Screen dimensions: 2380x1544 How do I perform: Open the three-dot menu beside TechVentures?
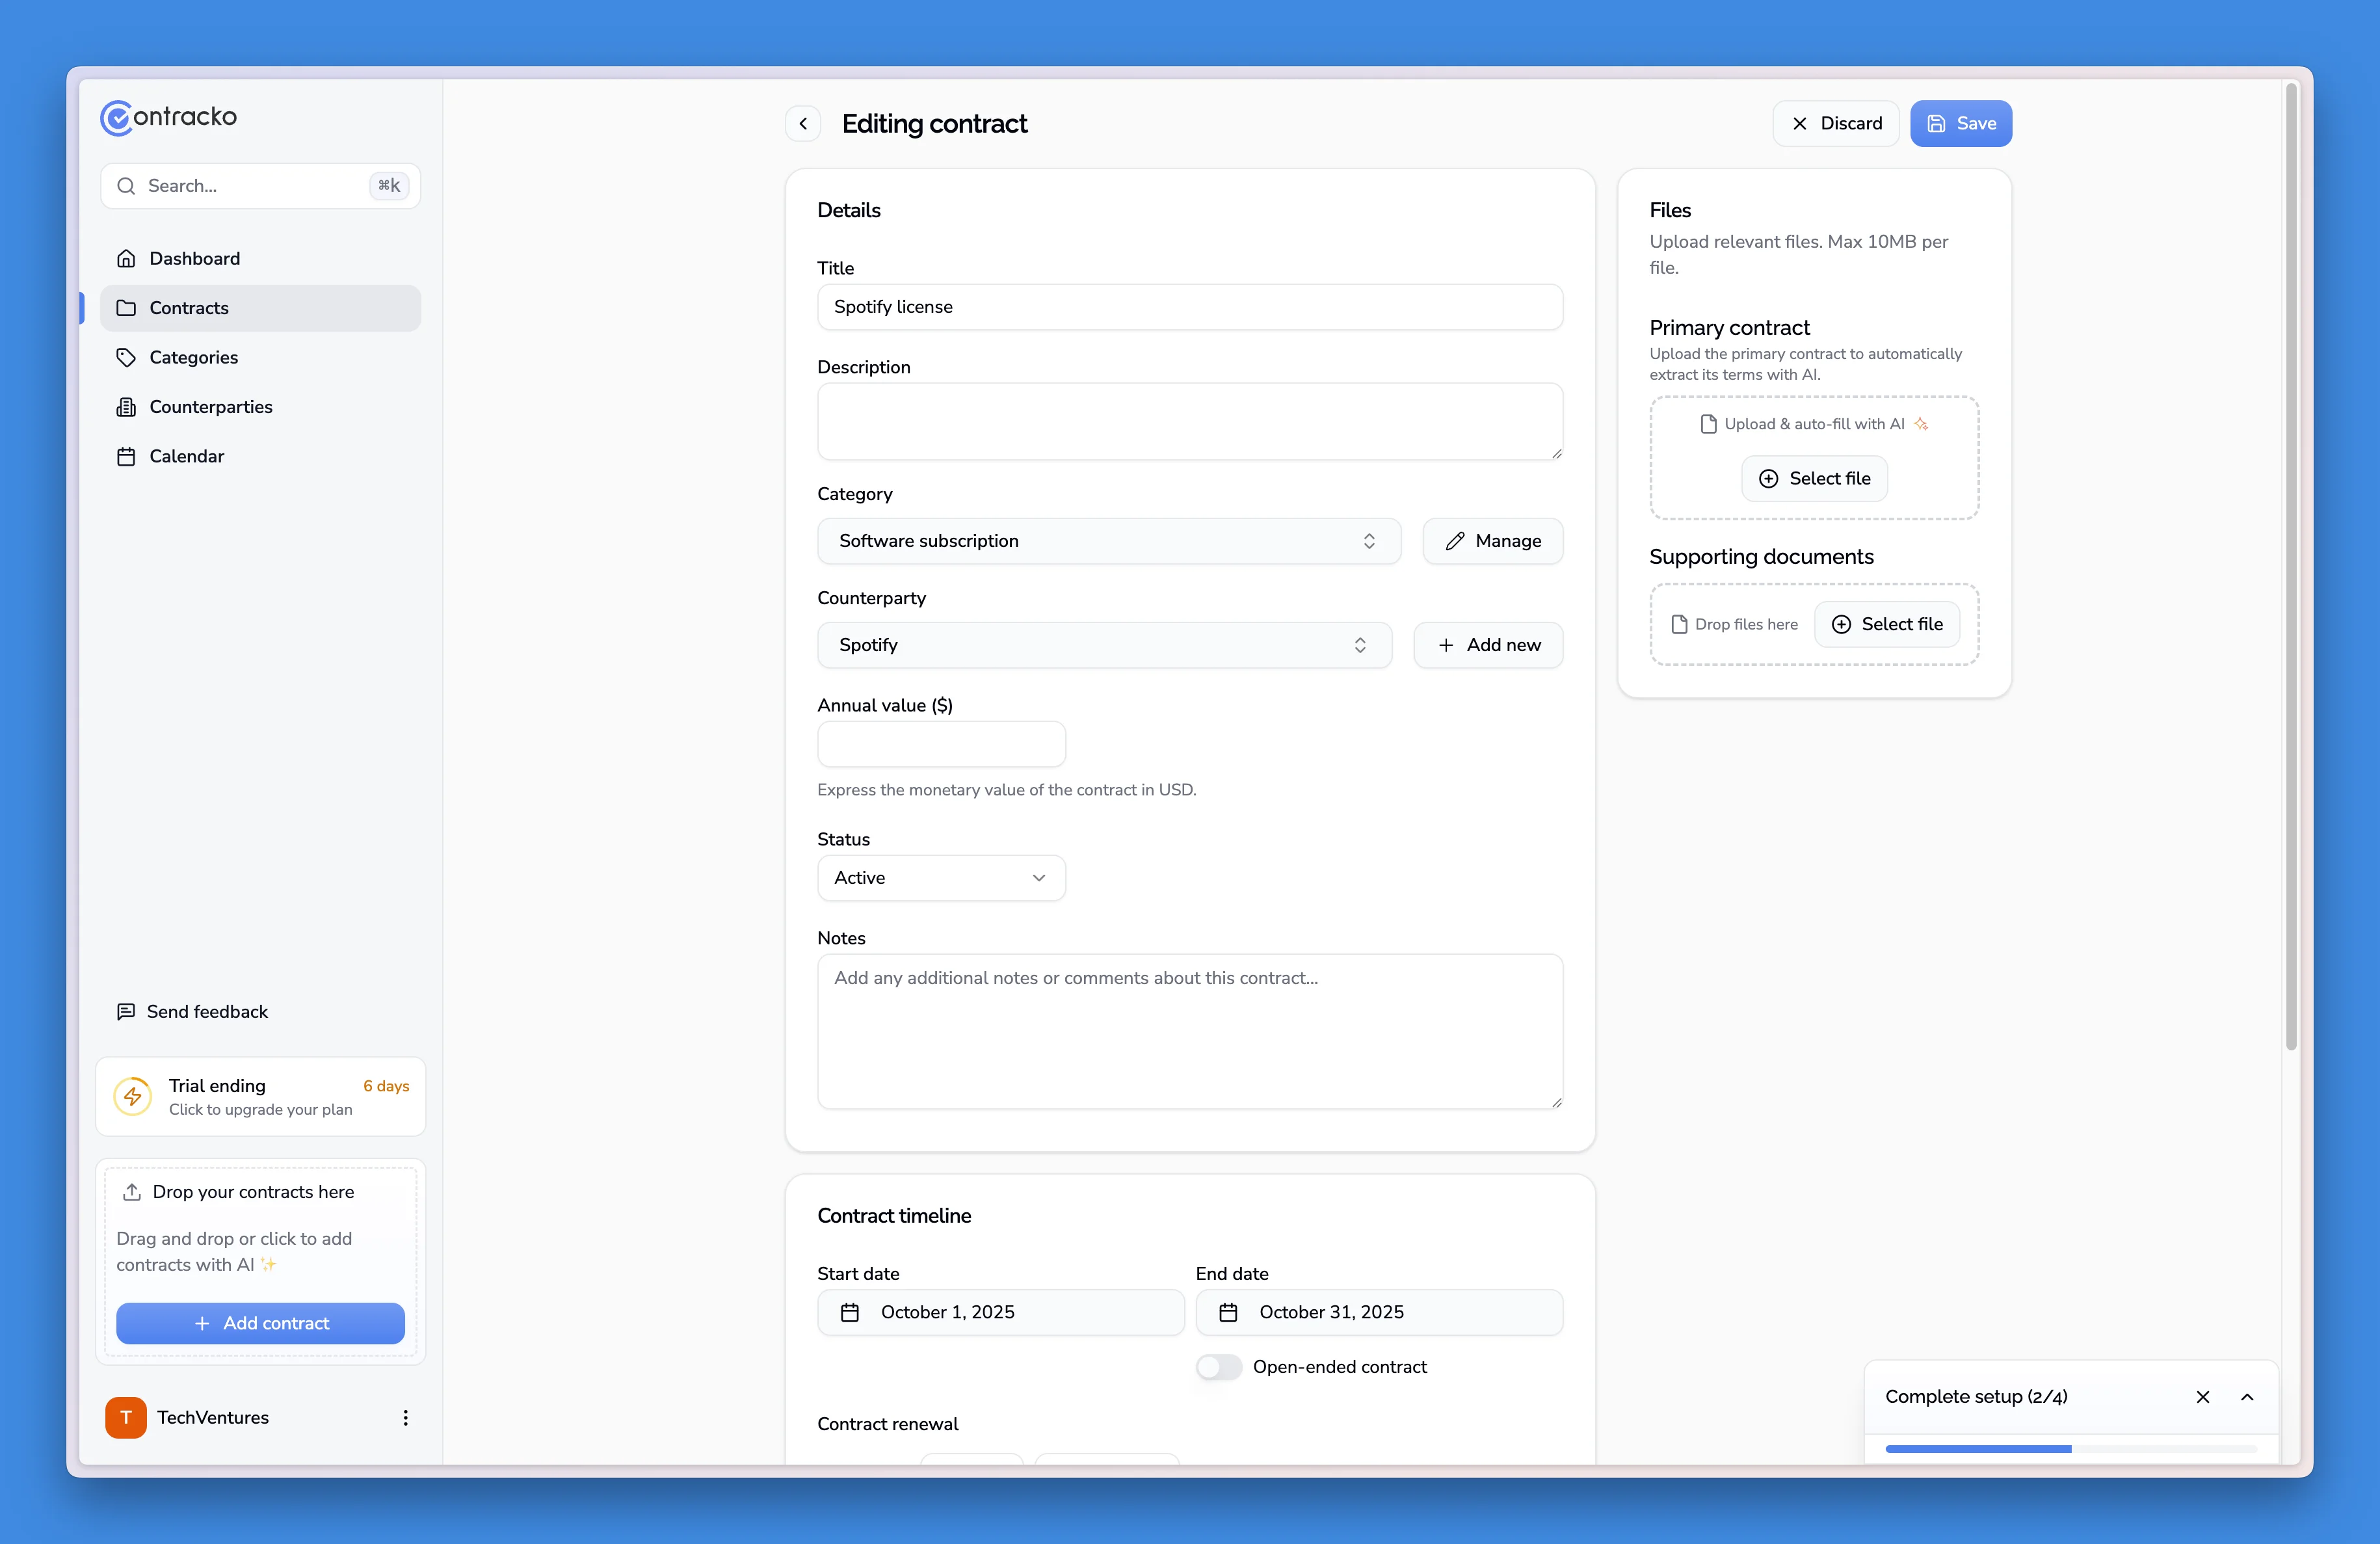point(405,1417)
